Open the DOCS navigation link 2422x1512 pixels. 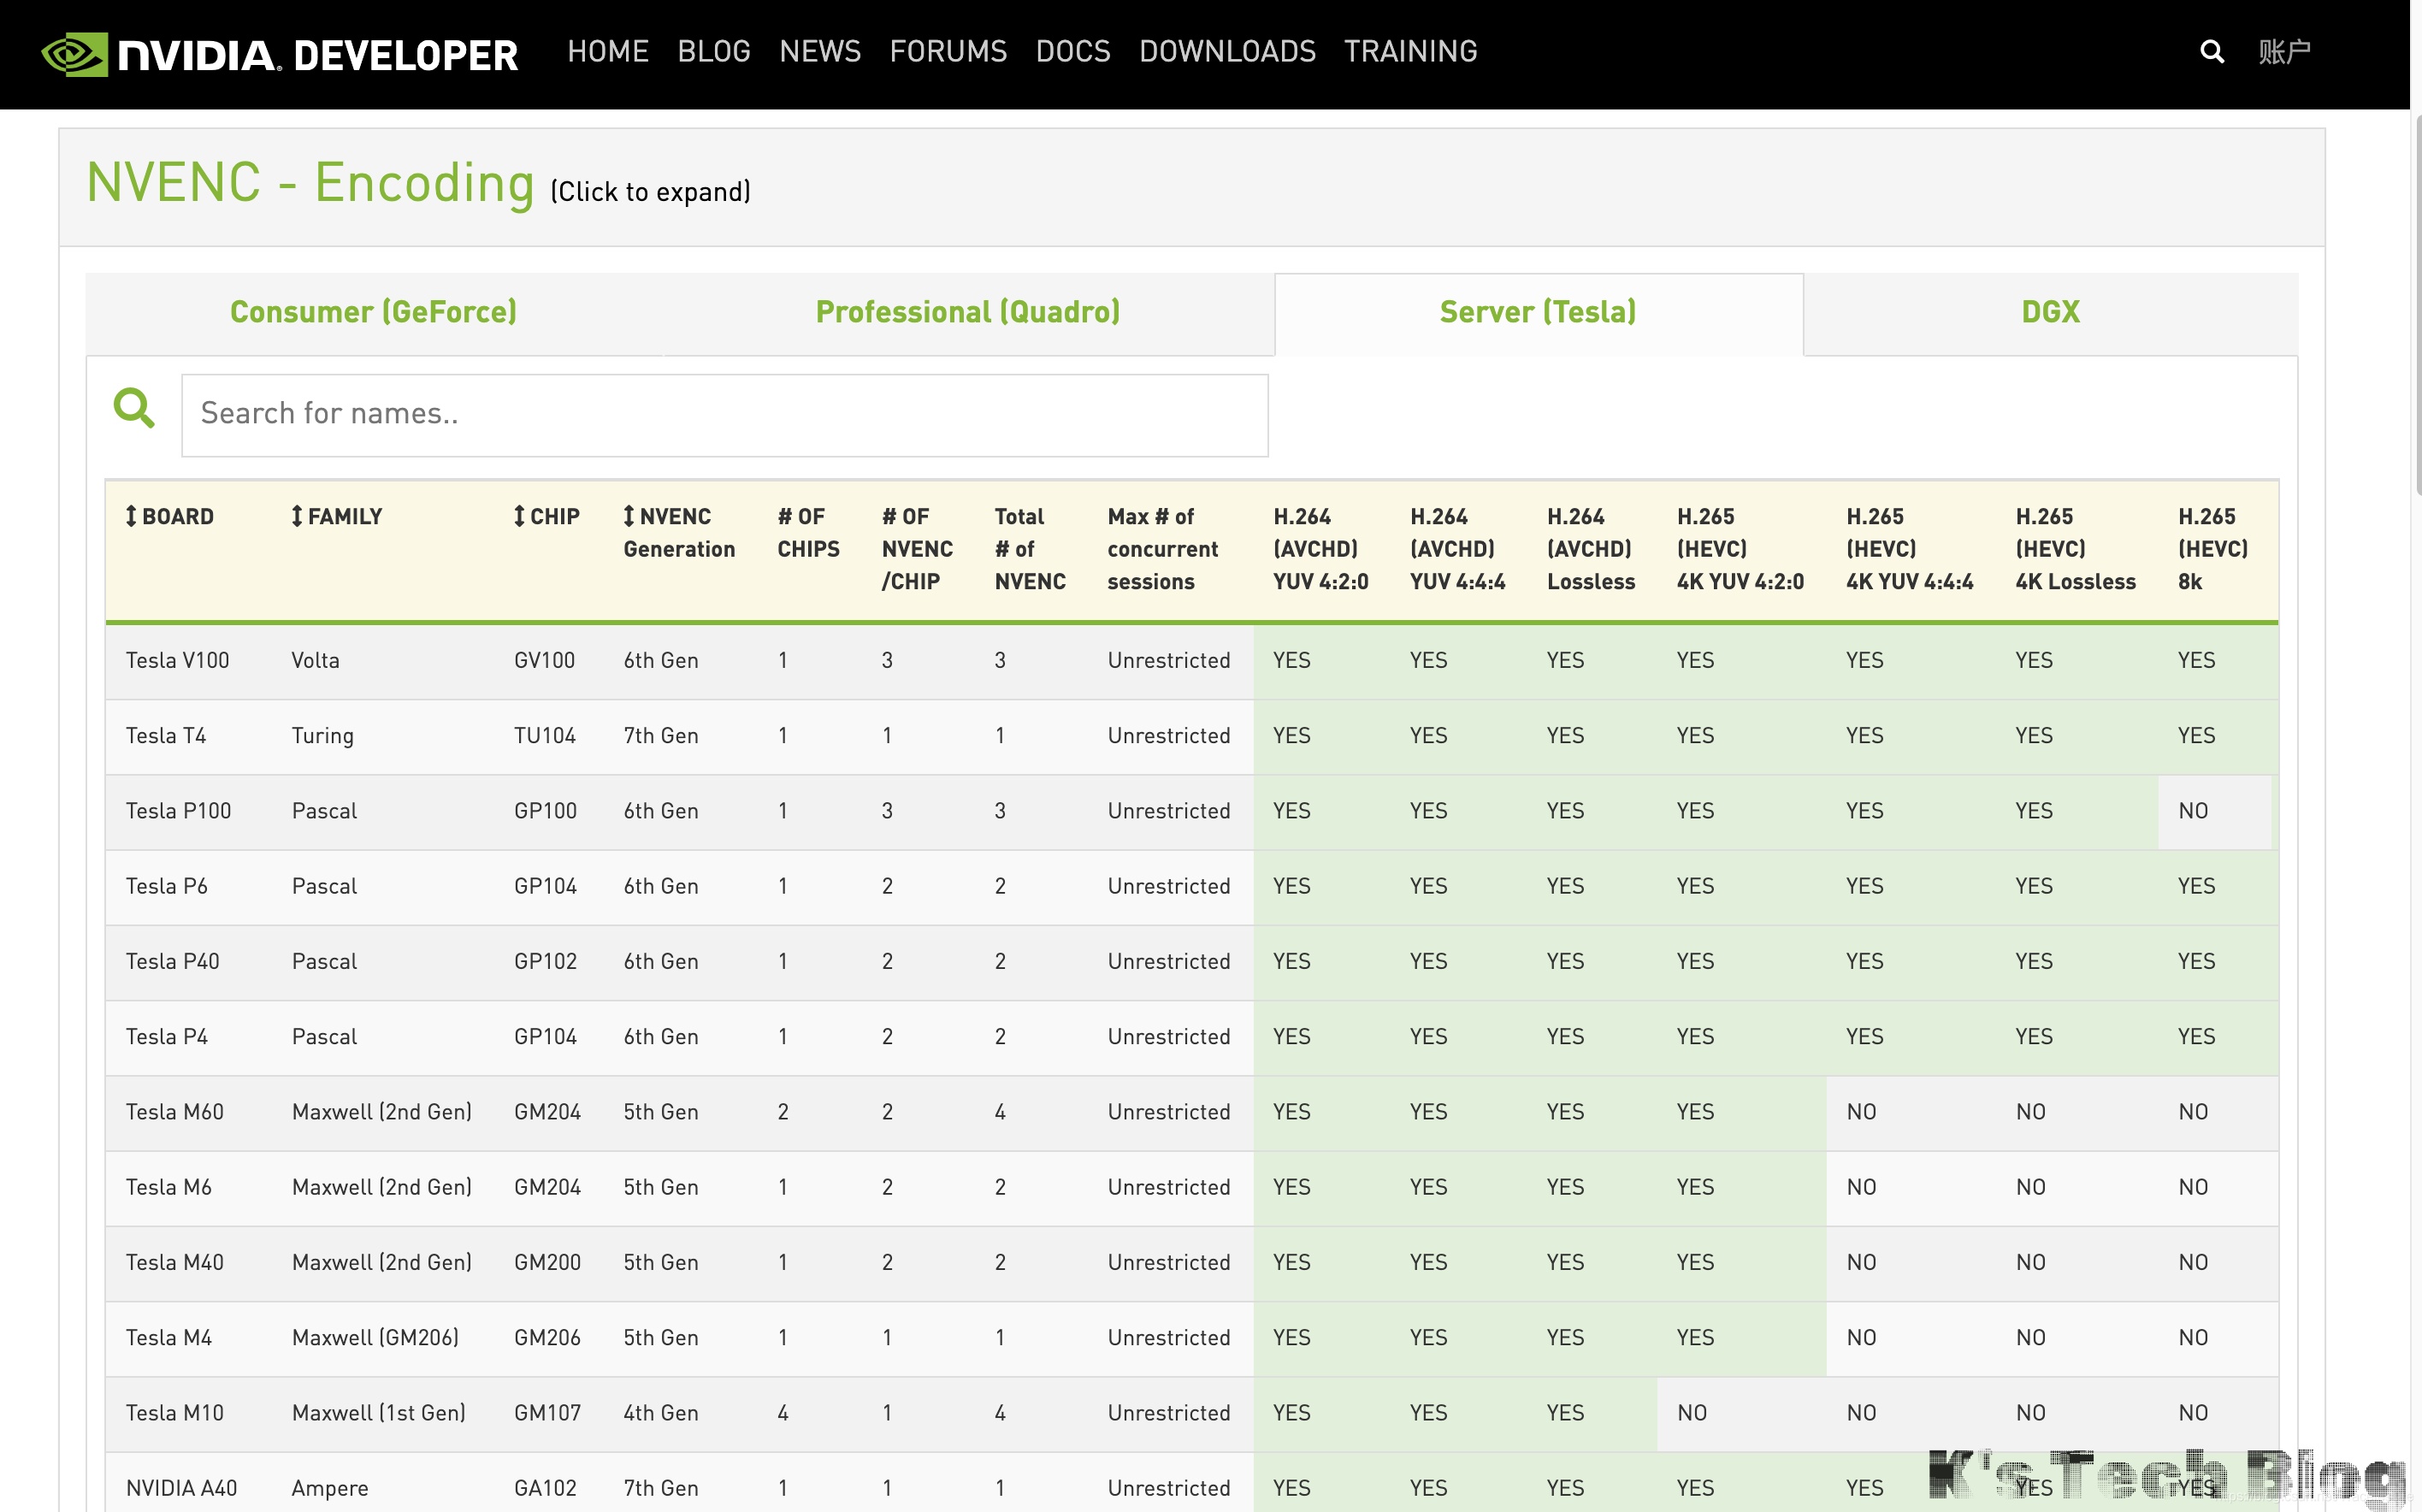(1072, 52)
